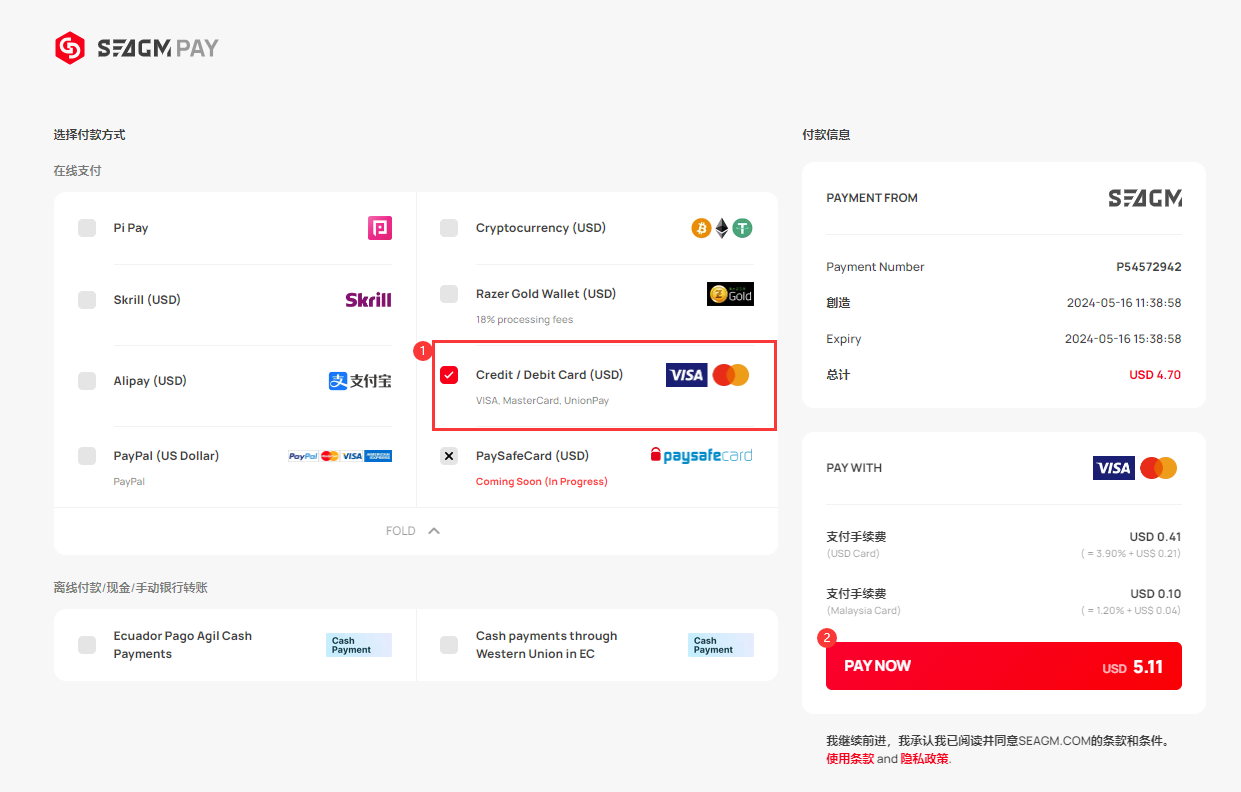Click the Razer Gold Wallet (USD) label
The height and width of the screenshot is (792, 1241).
click(x=546, y=294)
